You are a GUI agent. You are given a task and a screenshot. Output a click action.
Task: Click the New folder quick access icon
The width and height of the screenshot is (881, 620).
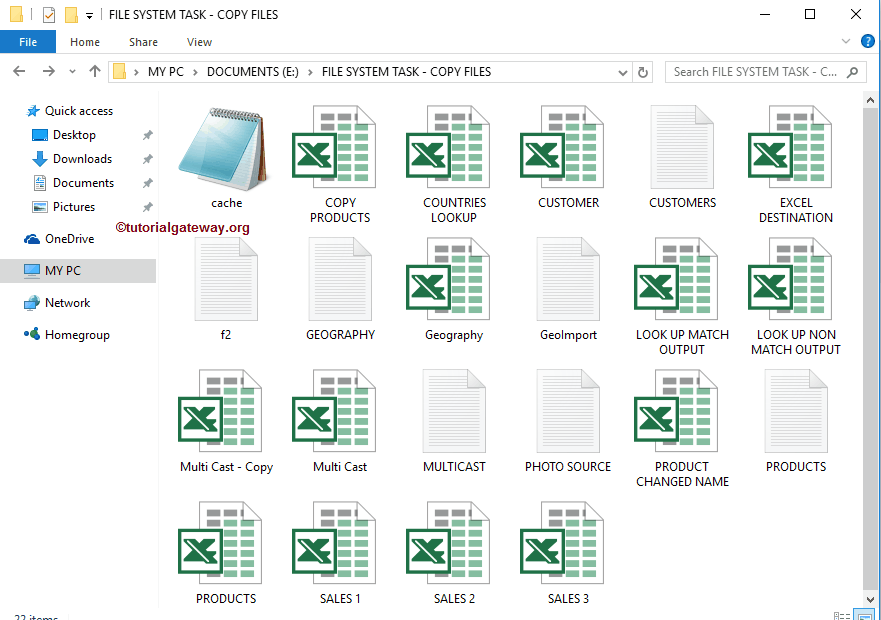[71, 15]
